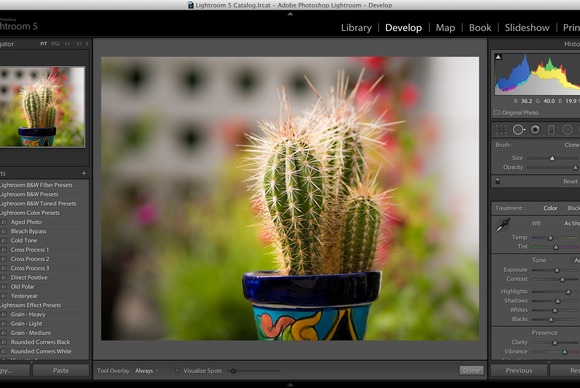This screenshot has height=388, width=580.
Task: Click the Yesteryear preset icon
Action: 4,296
